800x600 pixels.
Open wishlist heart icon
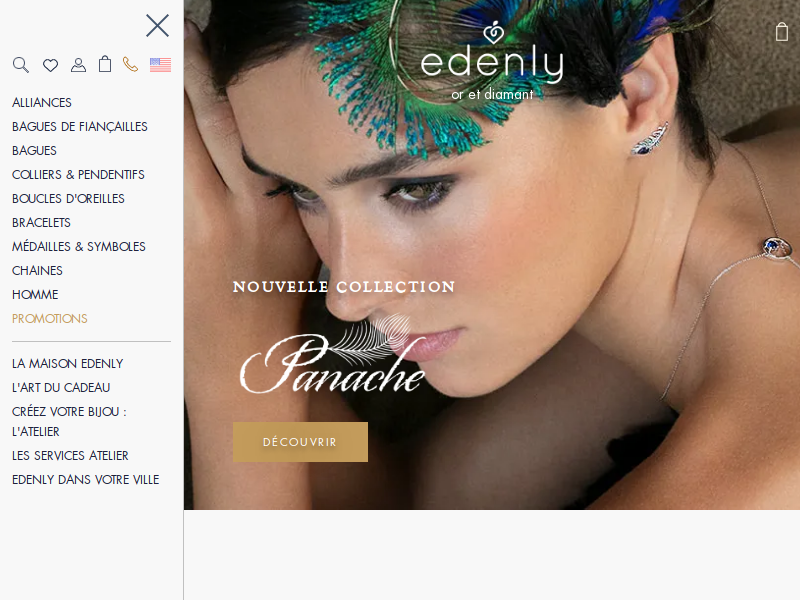(50, 65)
